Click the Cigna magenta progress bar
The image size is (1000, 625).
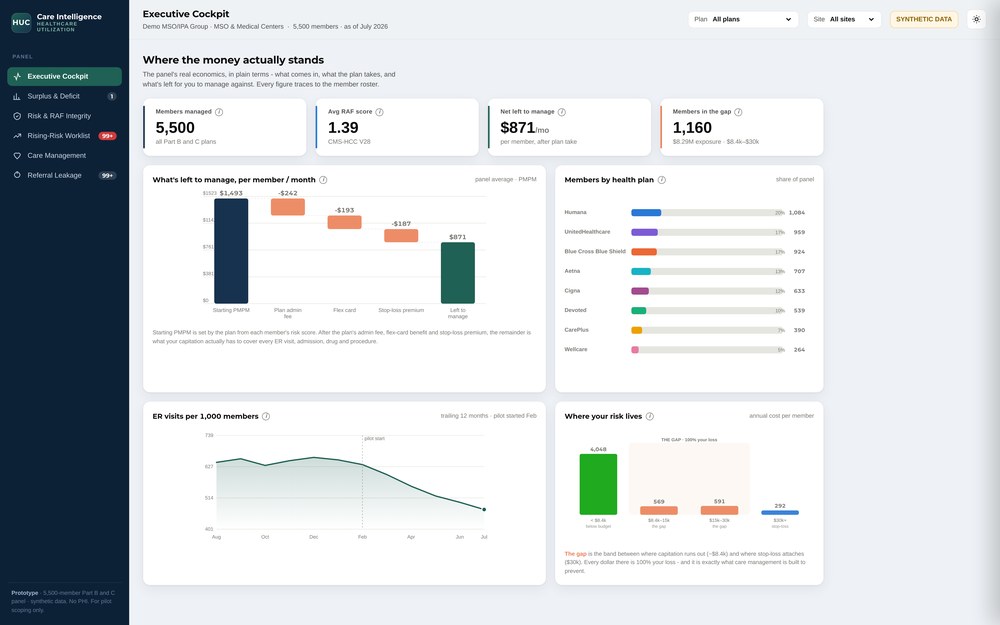[640, 291]
